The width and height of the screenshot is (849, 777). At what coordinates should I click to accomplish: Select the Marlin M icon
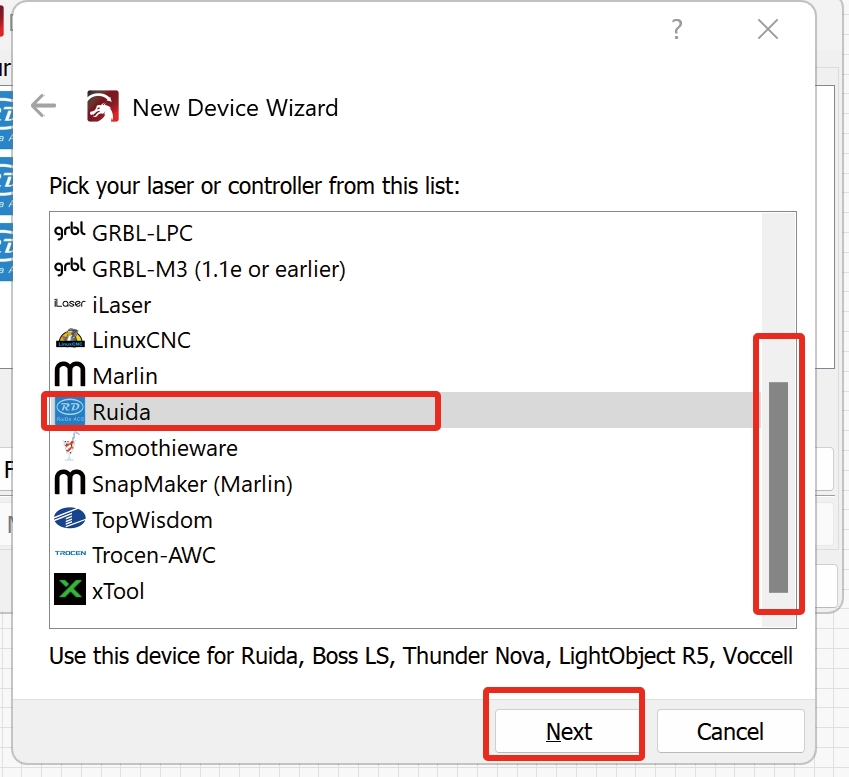tap(70, 375)
